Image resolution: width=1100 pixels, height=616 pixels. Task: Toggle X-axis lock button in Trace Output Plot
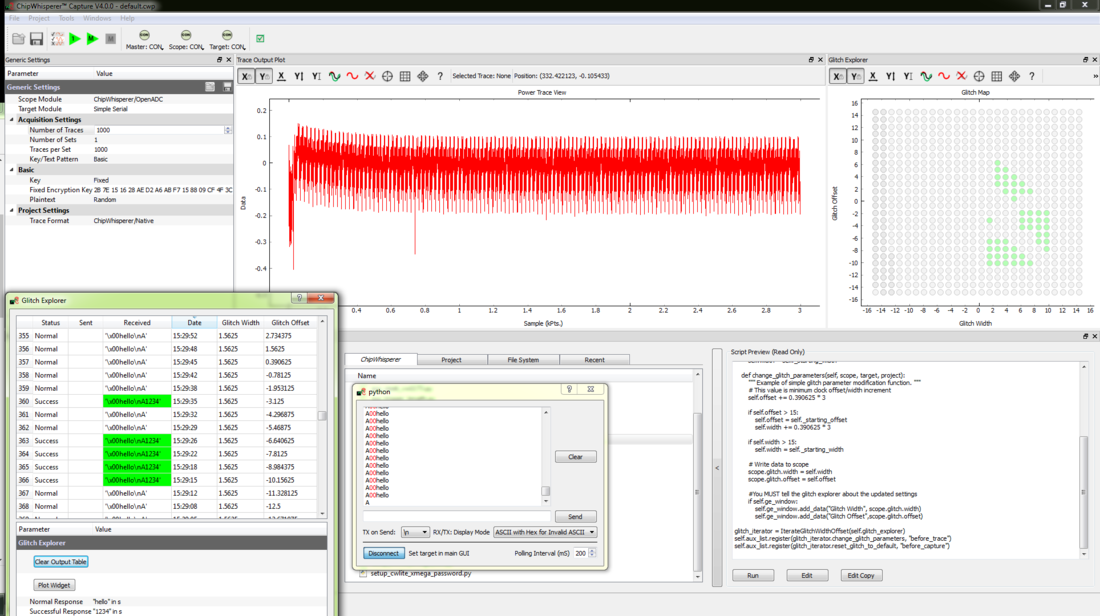(246, 76)
